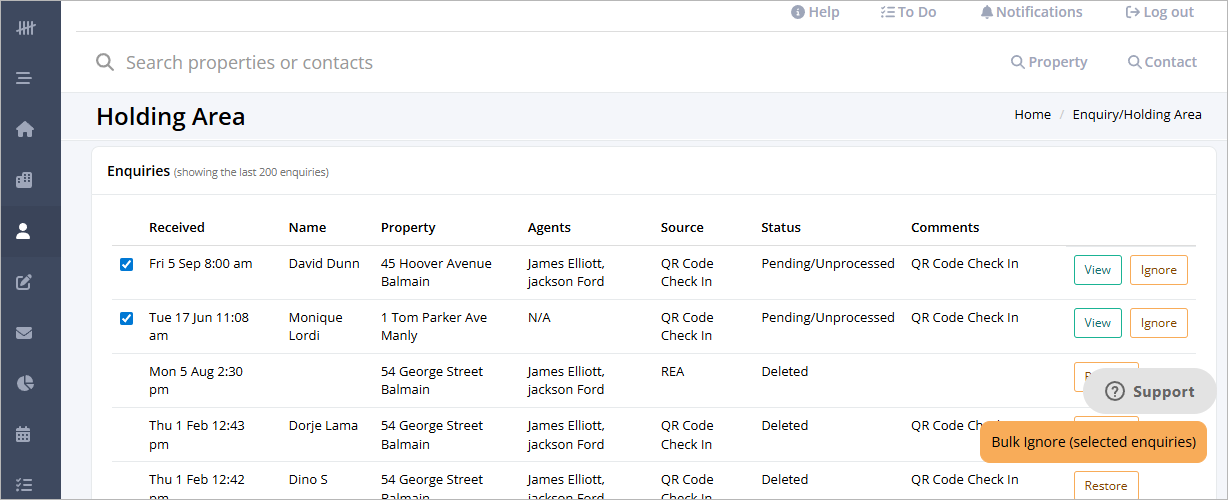Follow the Home breadcrumb link

pos(1032,114)
